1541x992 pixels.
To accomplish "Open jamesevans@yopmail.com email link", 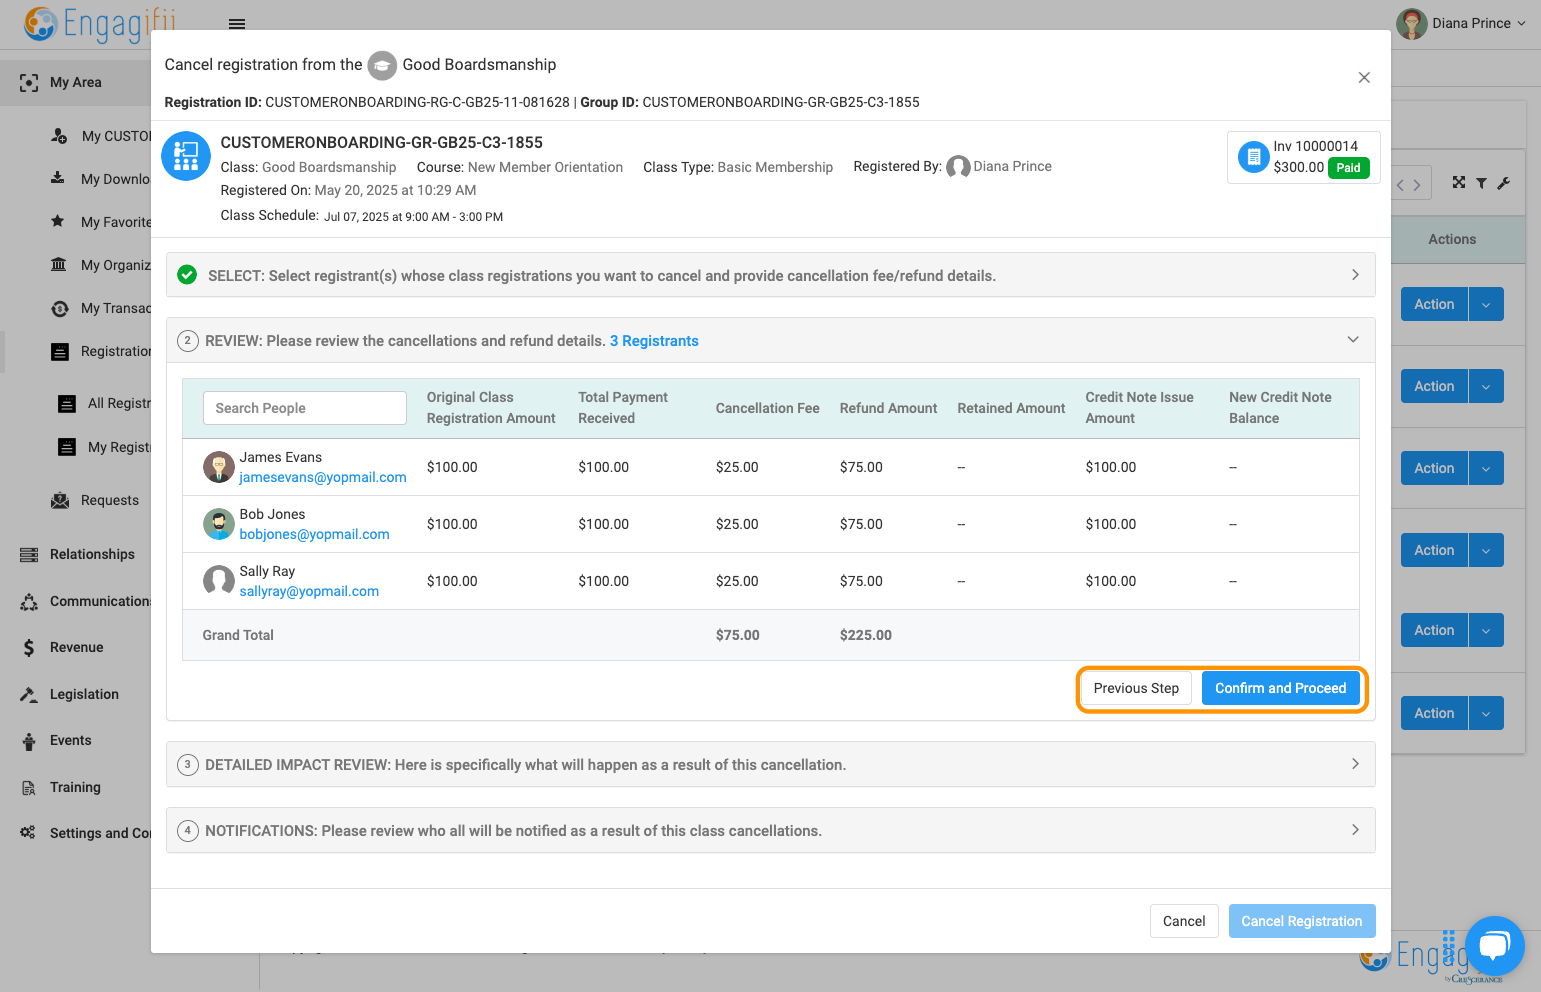I will 323,477.
